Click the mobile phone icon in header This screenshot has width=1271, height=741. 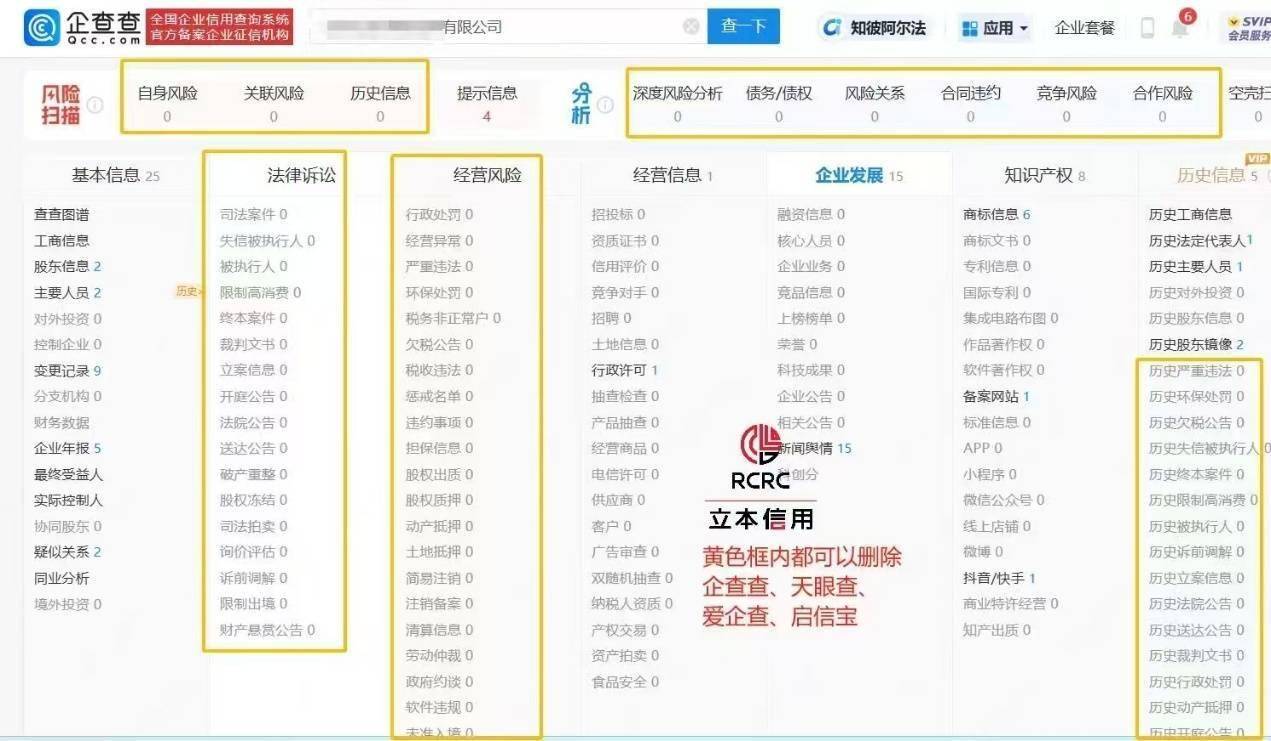tap(1147, 28)
